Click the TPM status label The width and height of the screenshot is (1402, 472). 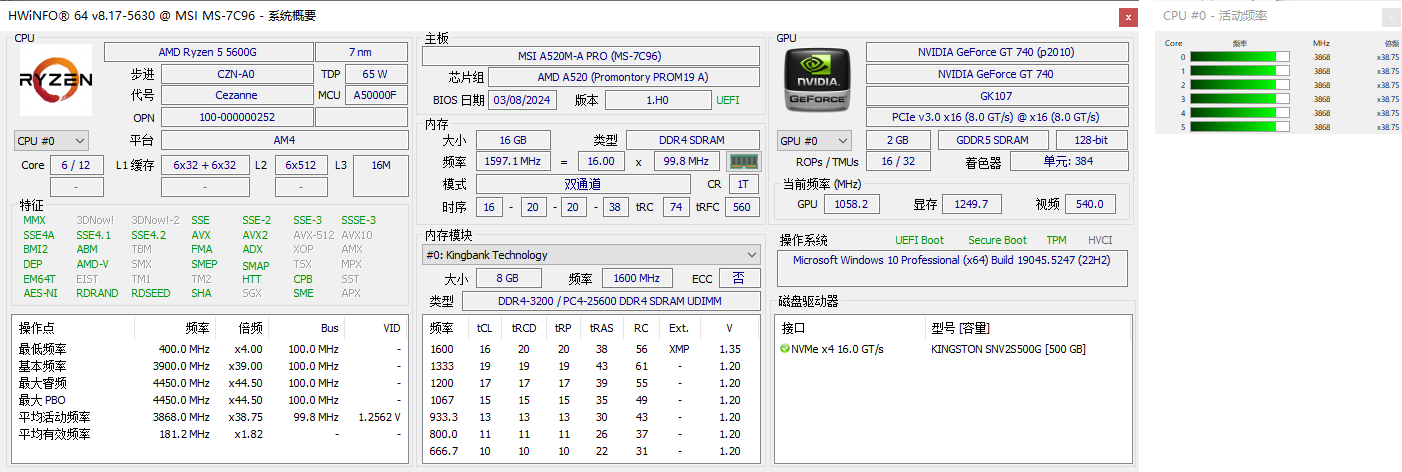[1056, 240]
